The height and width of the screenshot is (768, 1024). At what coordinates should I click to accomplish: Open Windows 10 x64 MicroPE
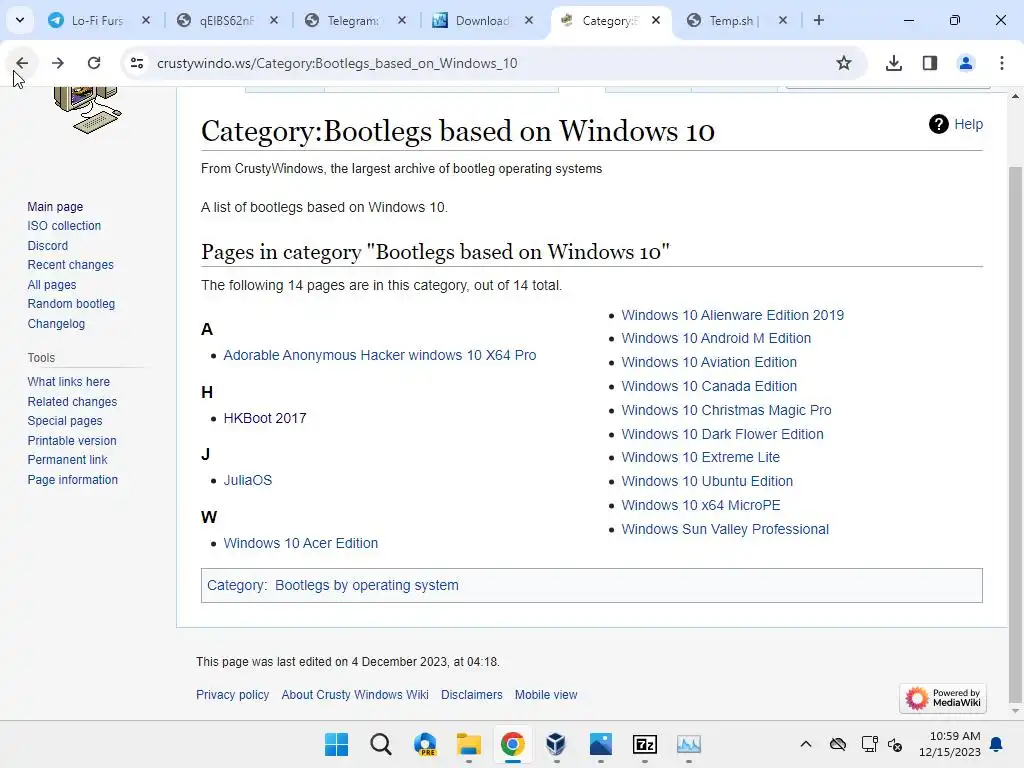point(701,505)
